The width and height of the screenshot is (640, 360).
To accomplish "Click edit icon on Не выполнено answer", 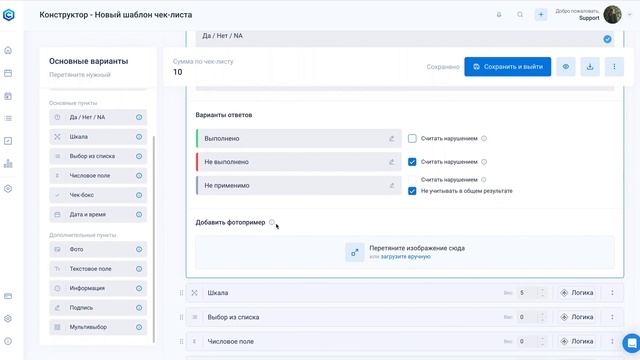I will click(391, 162).
